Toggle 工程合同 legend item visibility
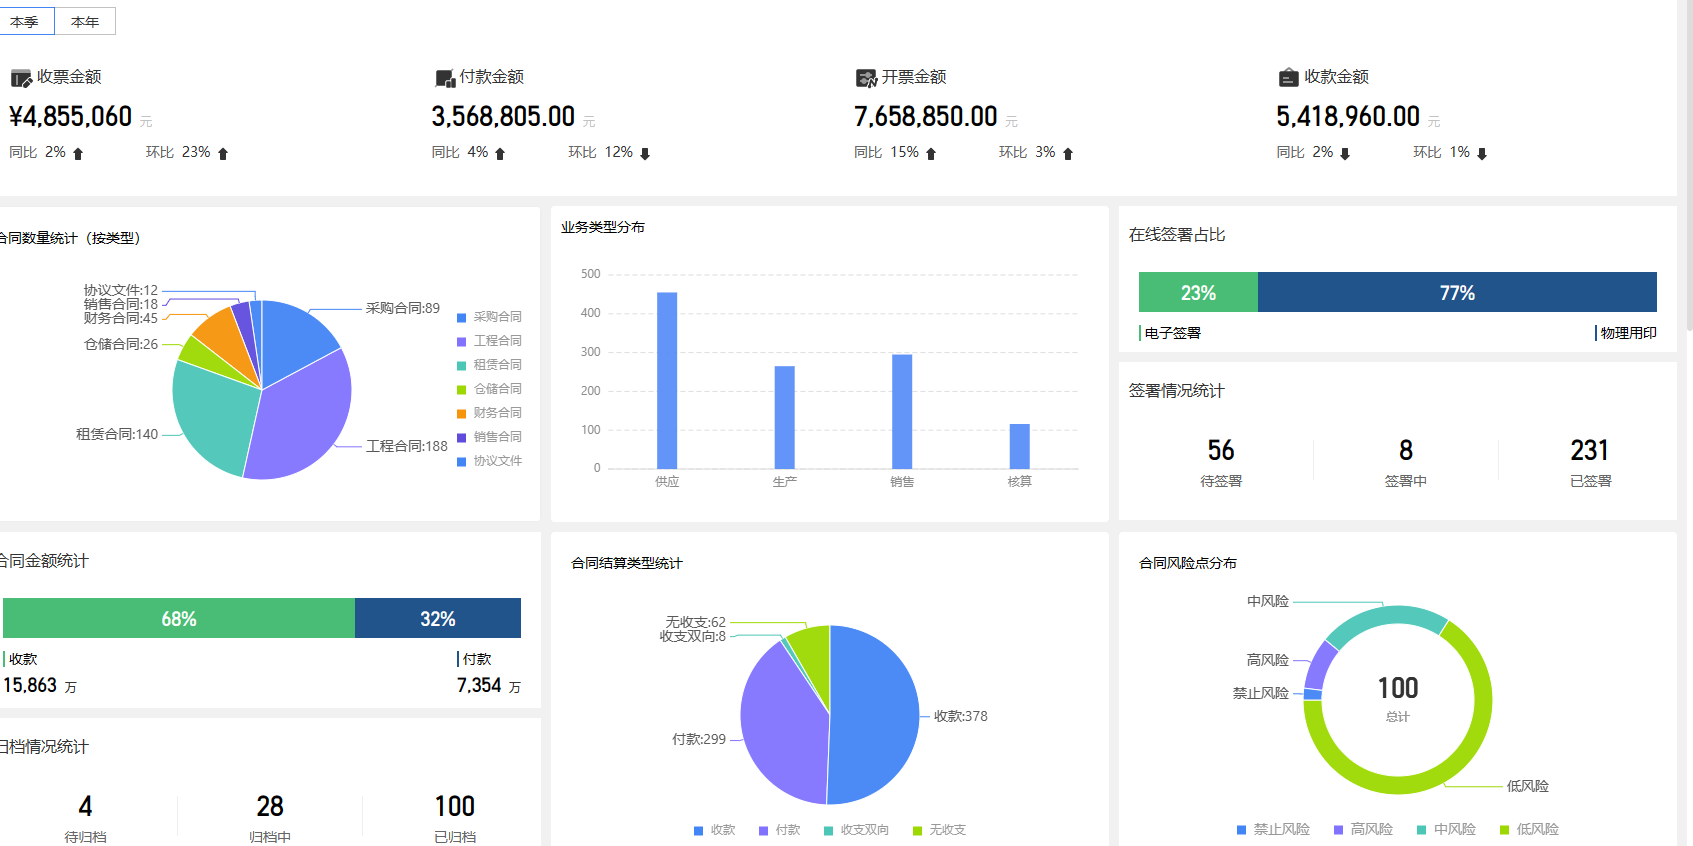1693x846 pixels. [x=489, y=341]
